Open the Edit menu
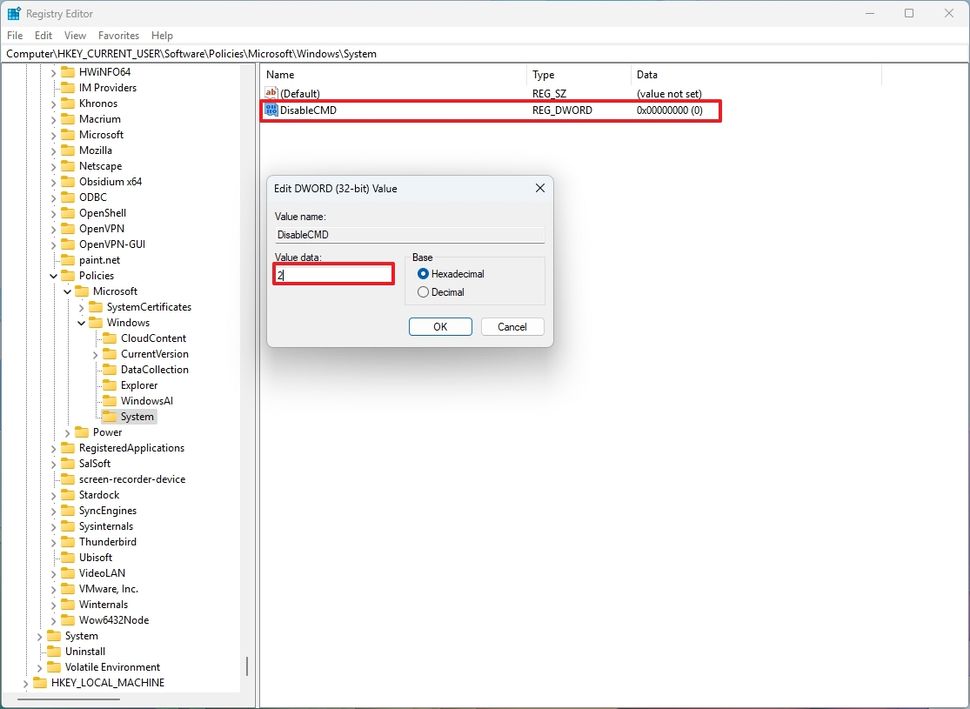The height and width of the screenshot is (709, 970). point(43,34)
